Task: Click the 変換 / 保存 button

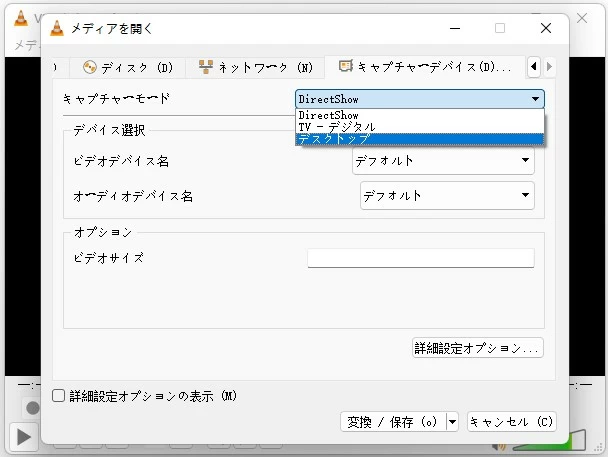Action: tap(392, 422)
